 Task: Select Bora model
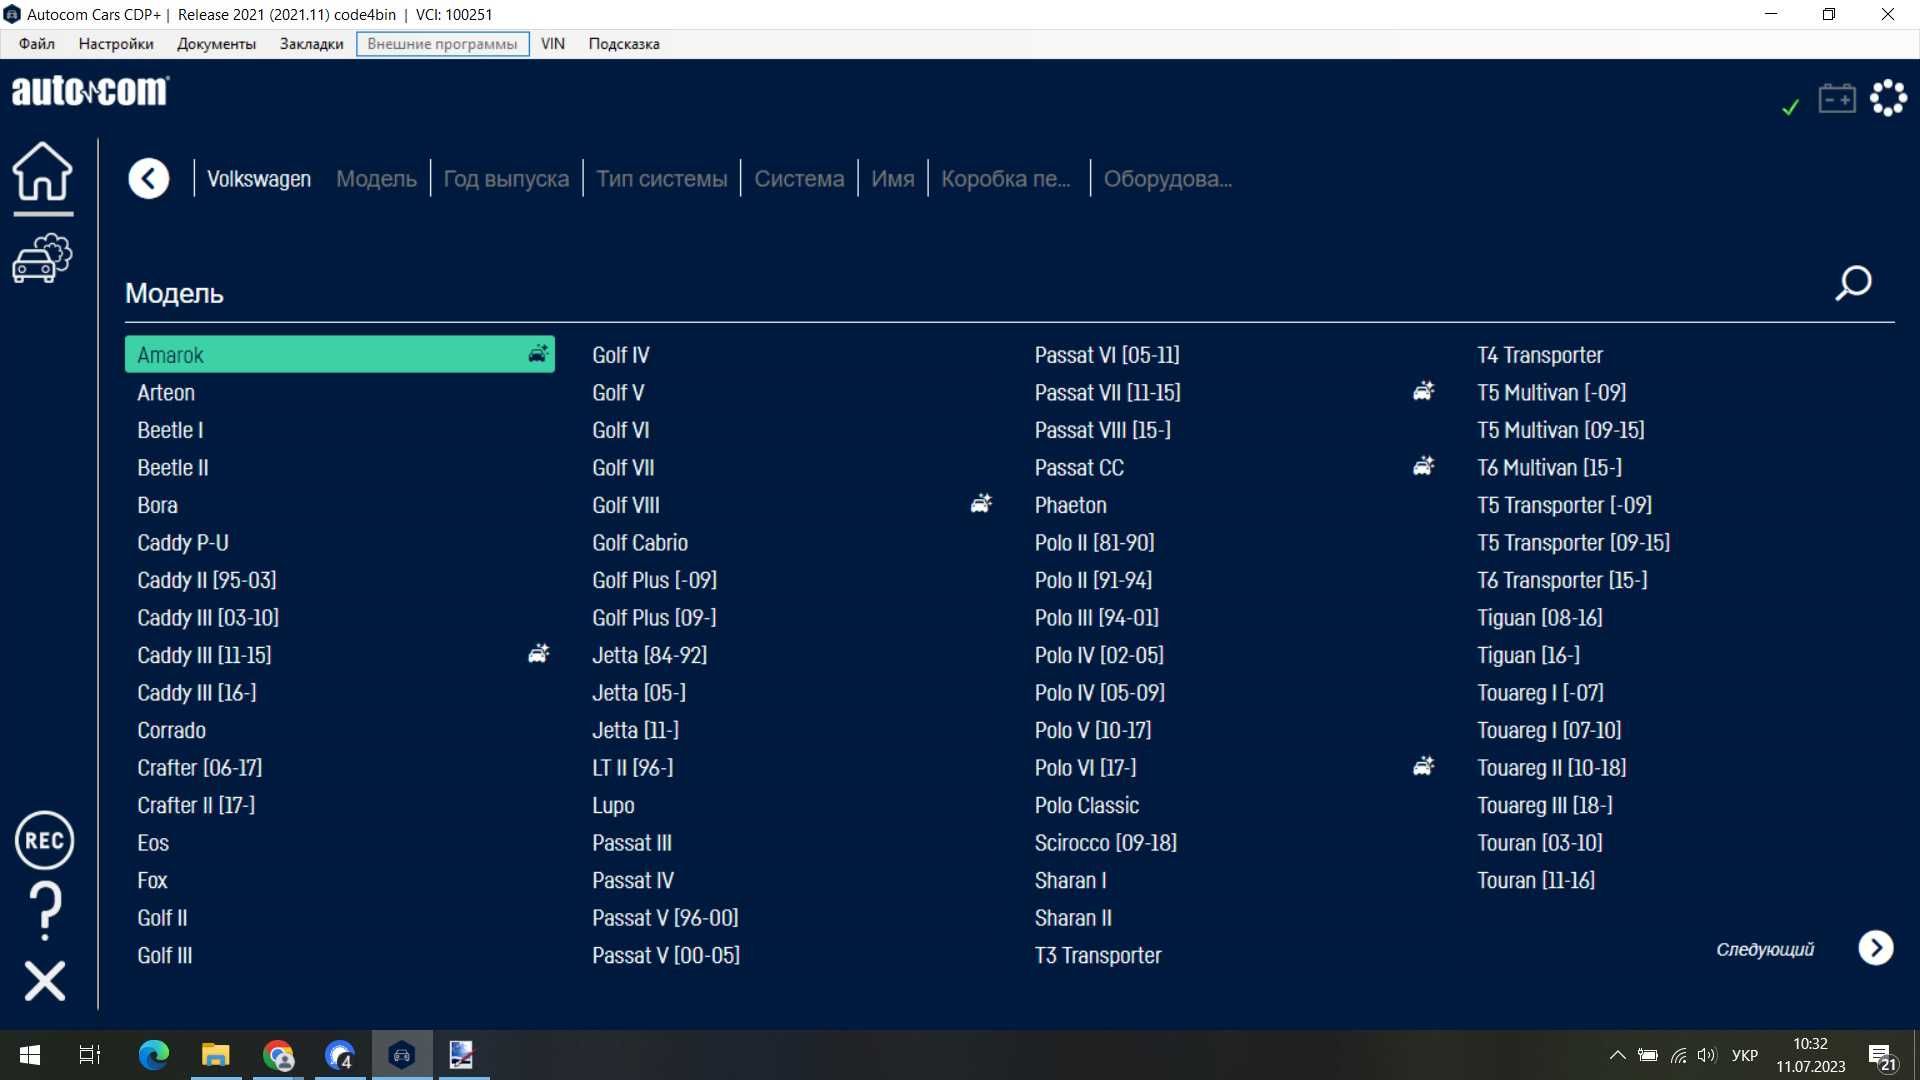(157, 505)
